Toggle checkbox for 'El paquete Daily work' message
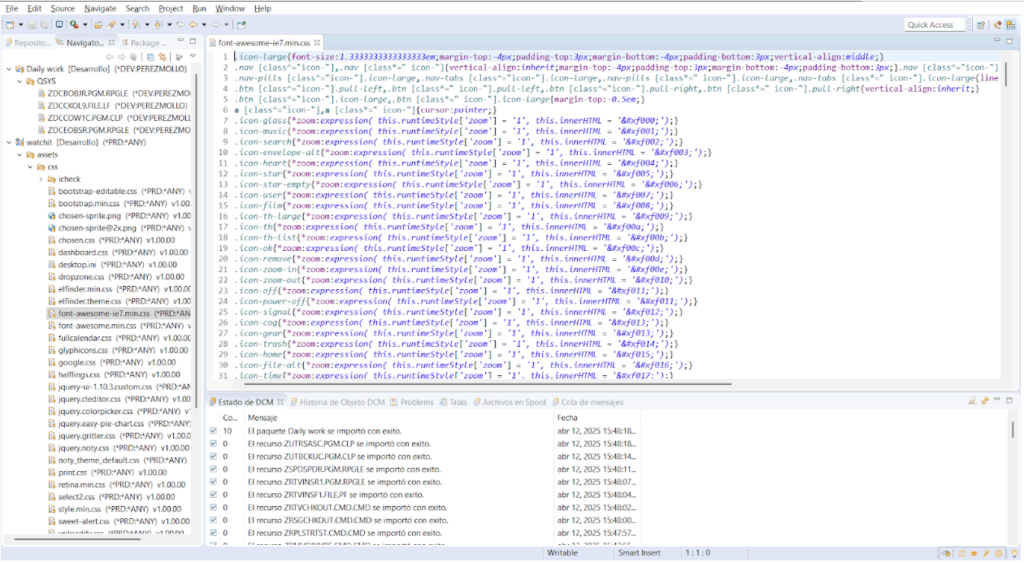1024x562 pixels. click(x=213, y=431)
